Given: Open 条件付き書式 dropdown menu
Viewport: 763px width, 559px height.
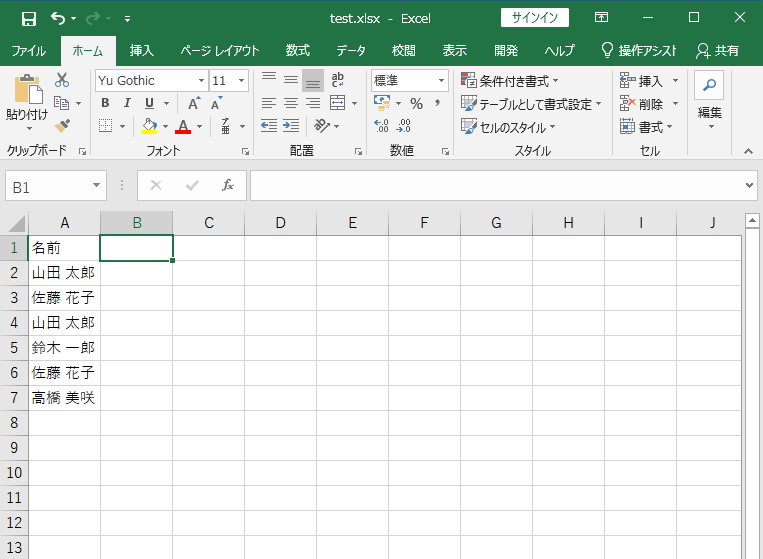Looking at the screenshot, I should (x=509, y=81).
